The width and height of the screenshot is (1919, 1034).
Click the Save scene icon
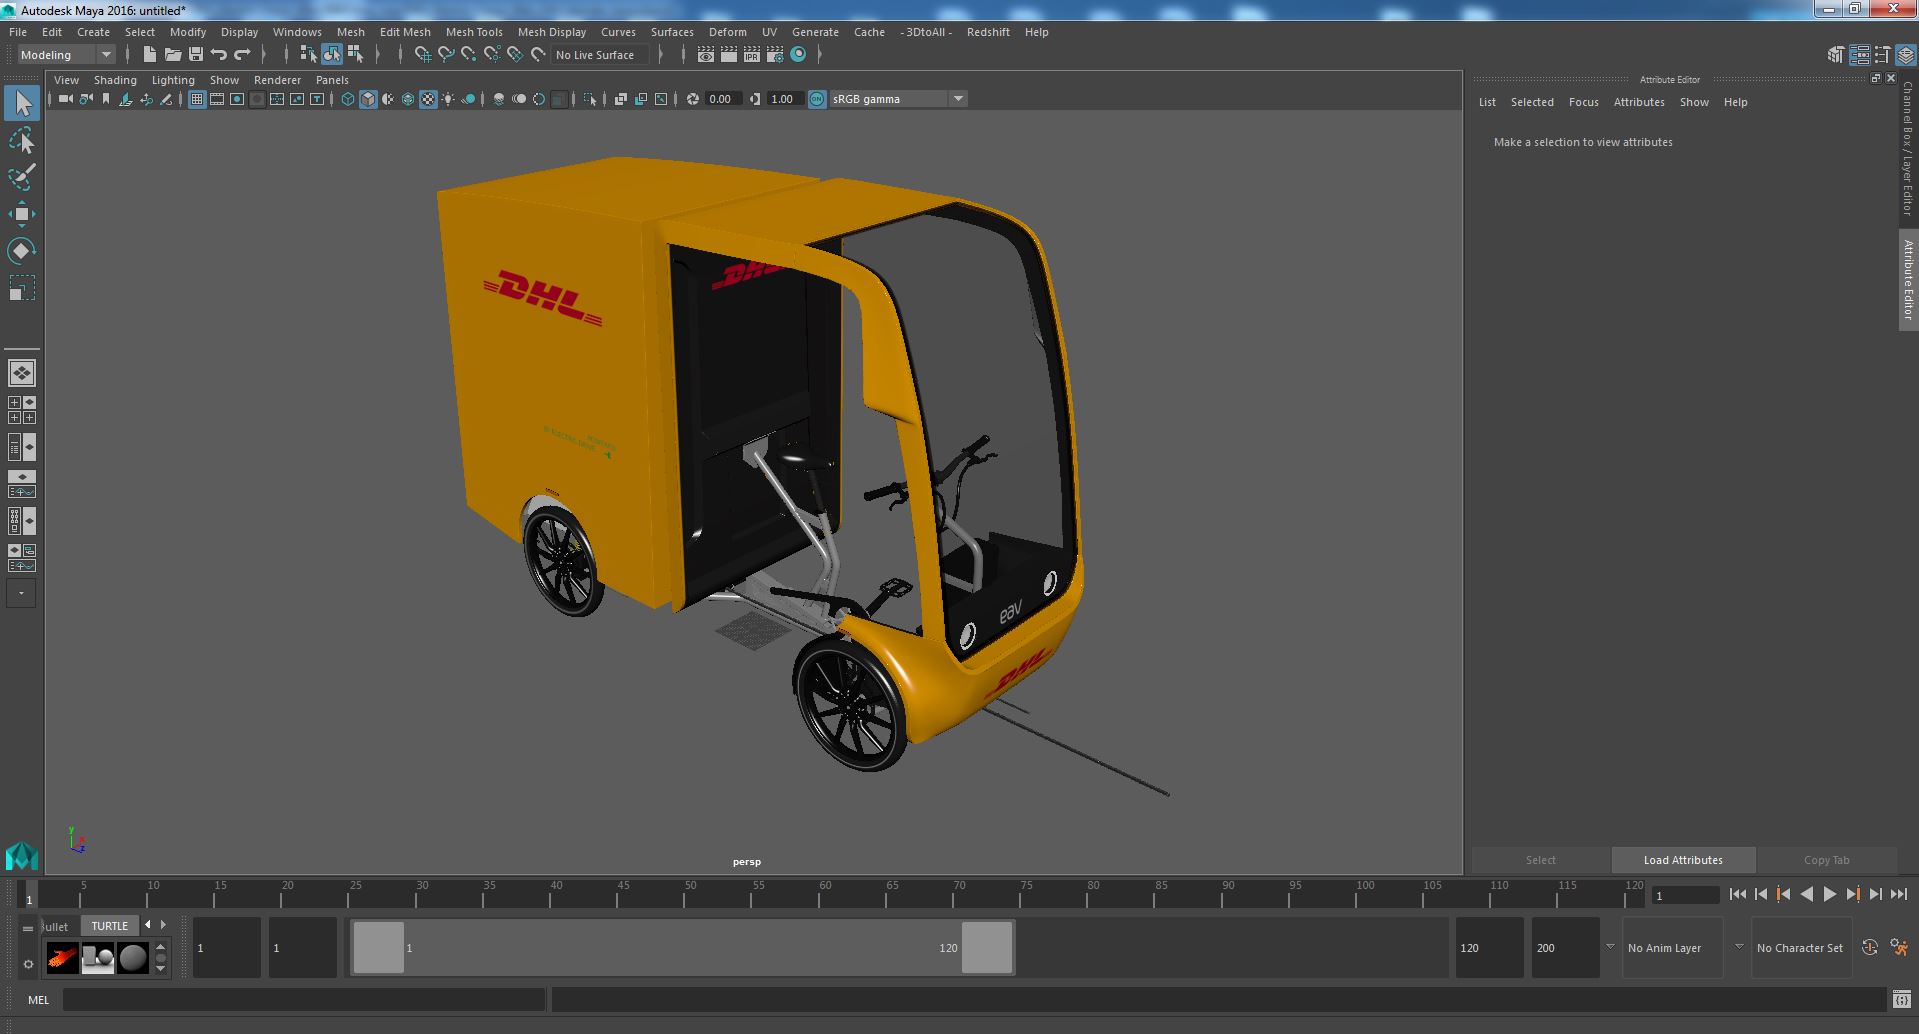click(196, 55)
